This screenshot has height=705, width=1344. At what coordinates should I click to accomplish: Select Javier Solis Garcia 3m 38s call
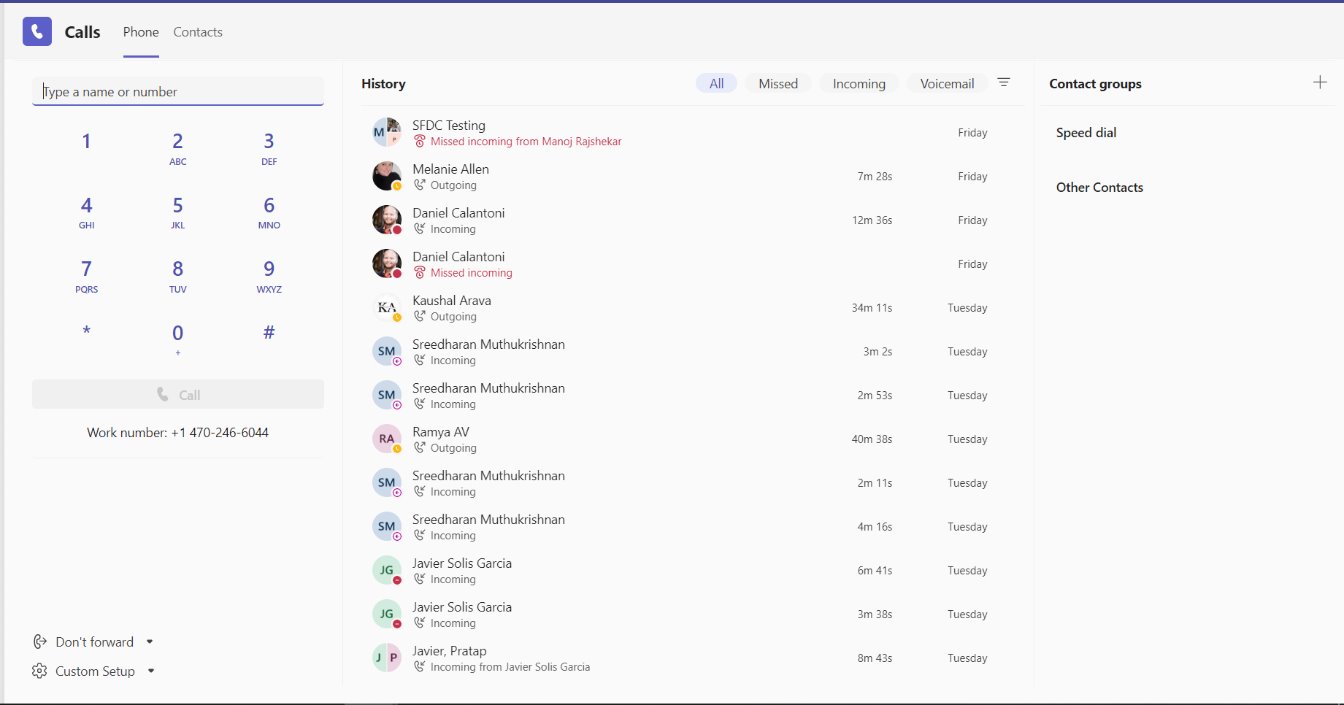coord(689,614)
